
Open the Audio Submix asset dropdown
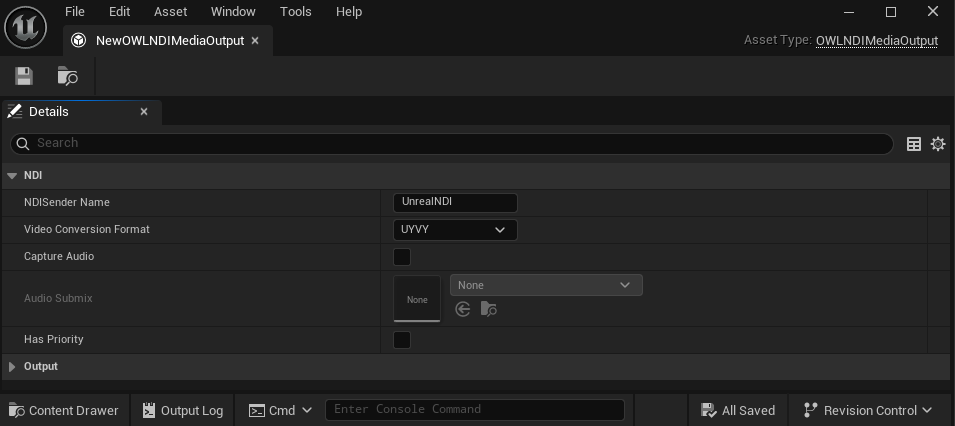(x=546, y=285)
